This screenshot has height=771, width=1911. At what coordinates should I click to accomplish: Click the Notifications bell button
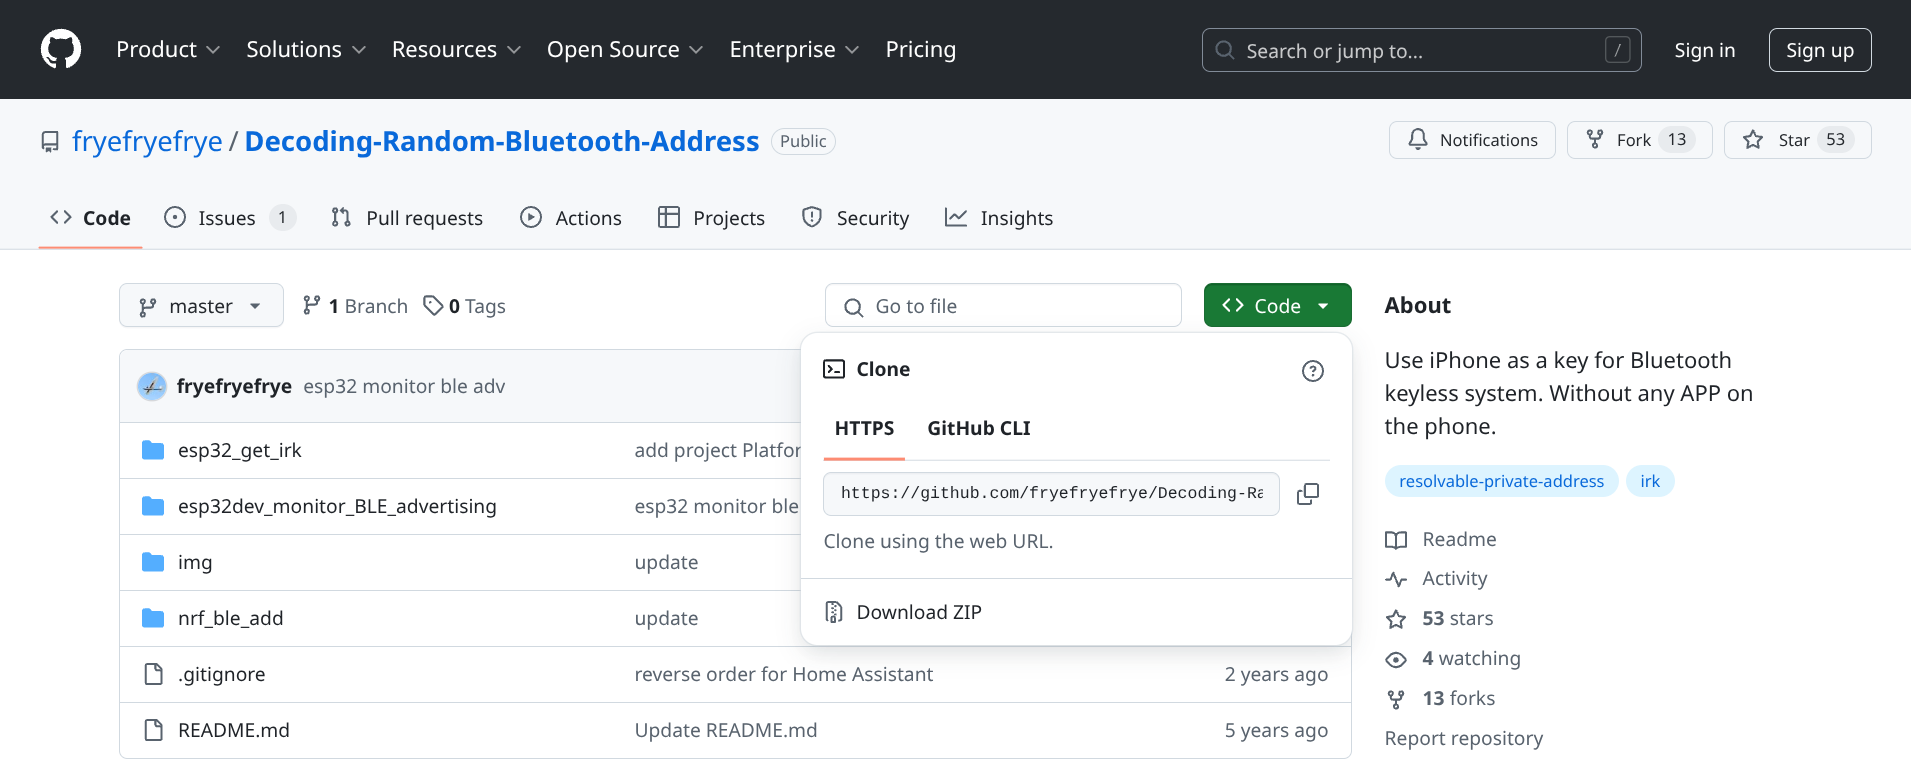1471,140
